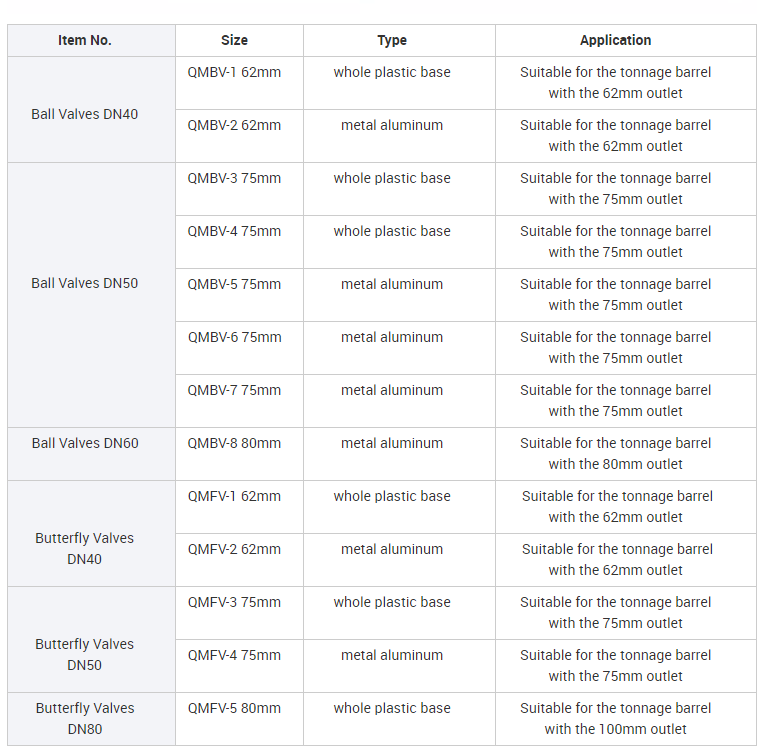Select the QMFV-1 62mm size cell
The image size is (778, 754).
(x=234, y=496)
